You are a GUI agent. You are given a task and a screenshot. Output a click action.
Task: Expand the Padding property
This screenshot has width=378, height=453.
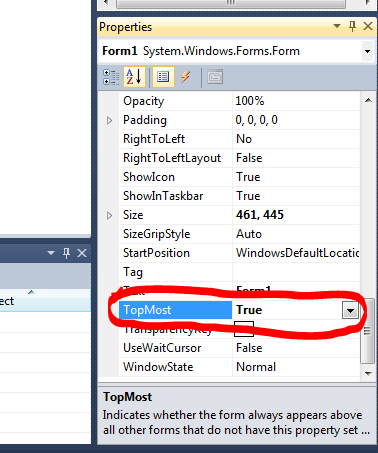pos(109,120)
